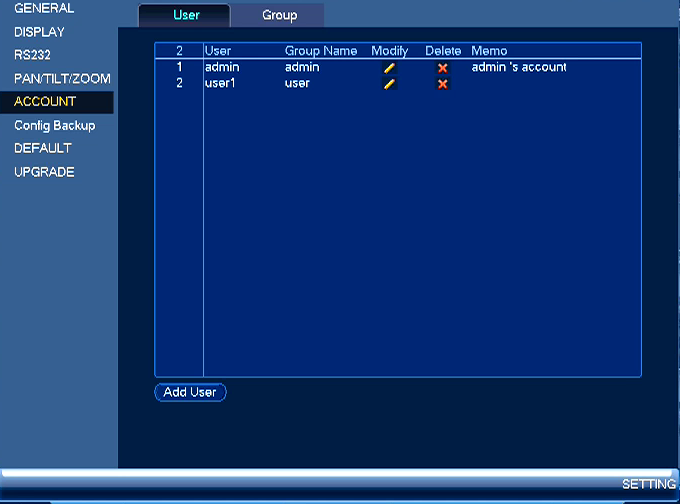The image size is (680, 504).
Task: Click the Delete column header
Action: pyautogui.click(x=443, y=51)
